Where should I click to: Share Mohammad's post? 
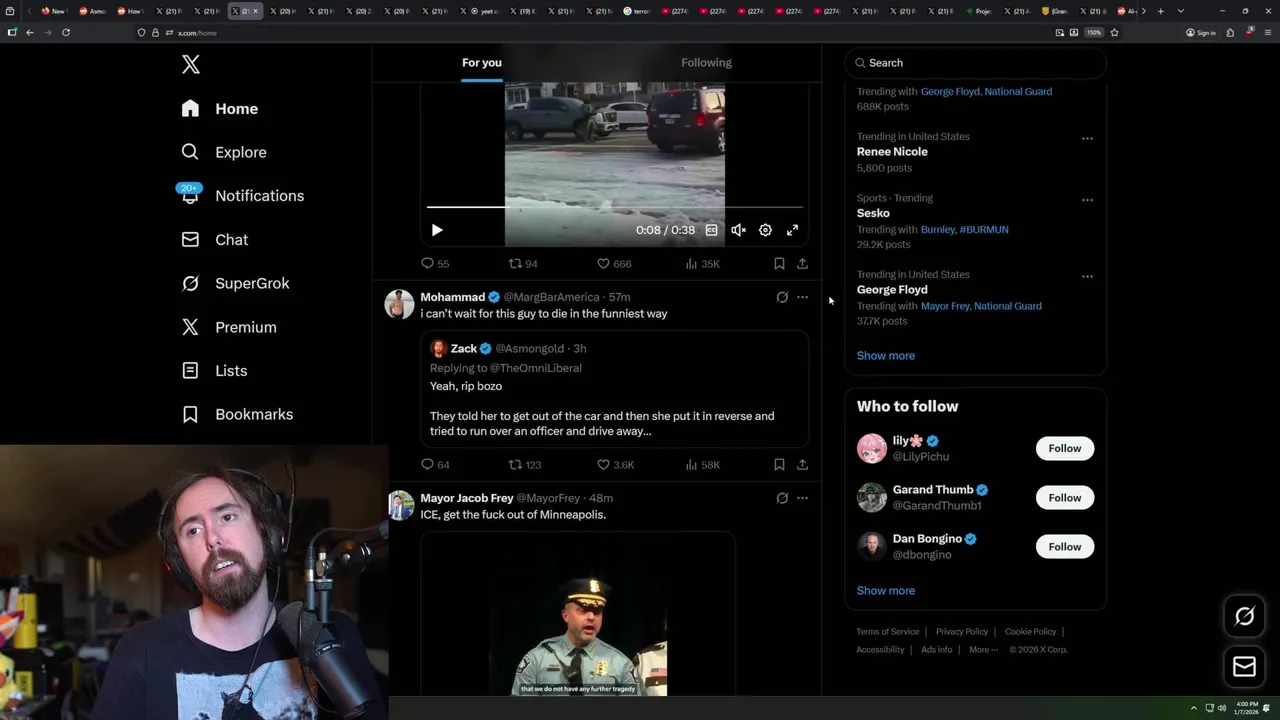click(802, 465)
